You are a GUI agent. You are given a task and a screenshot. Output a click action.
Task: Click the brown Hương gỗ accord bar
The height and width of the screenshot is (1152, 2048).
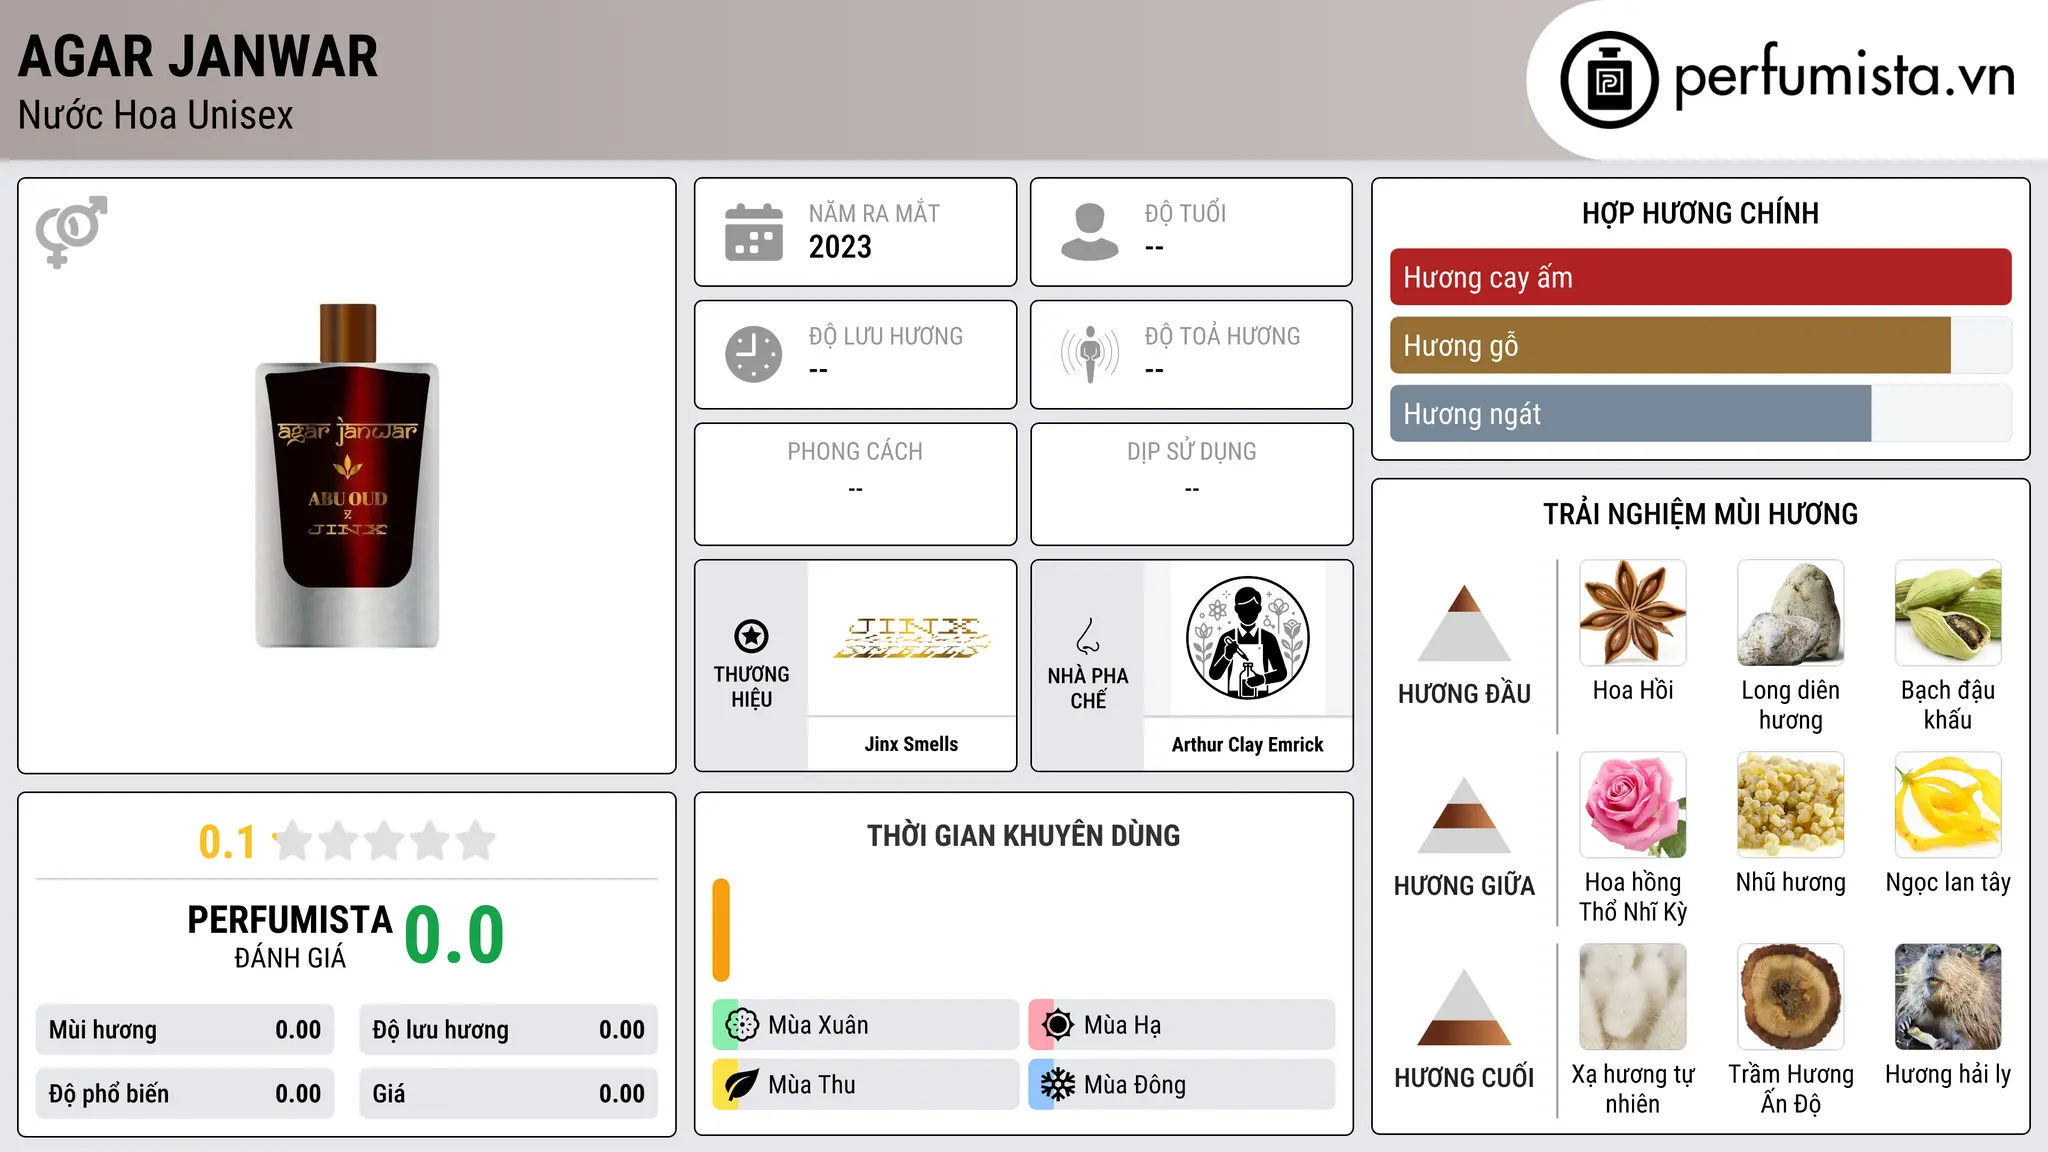click(1670, 345)
